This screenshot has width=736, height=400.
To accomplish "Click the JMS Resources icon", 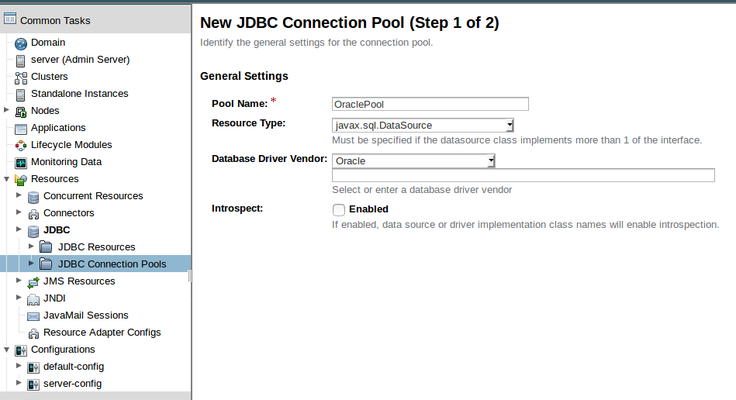I will pyautogui.click(x=33, y=281).
